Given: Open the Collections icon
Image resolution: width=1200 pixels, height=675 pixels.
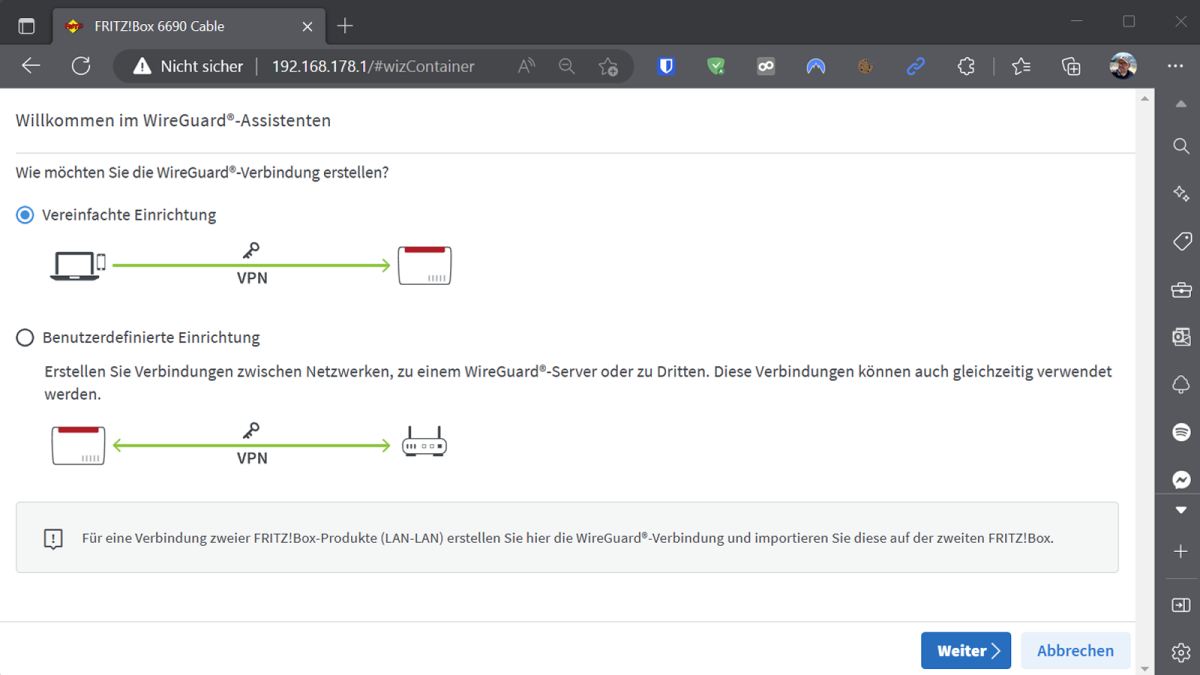Looking at the screenshot, I should click(1071, 66).
